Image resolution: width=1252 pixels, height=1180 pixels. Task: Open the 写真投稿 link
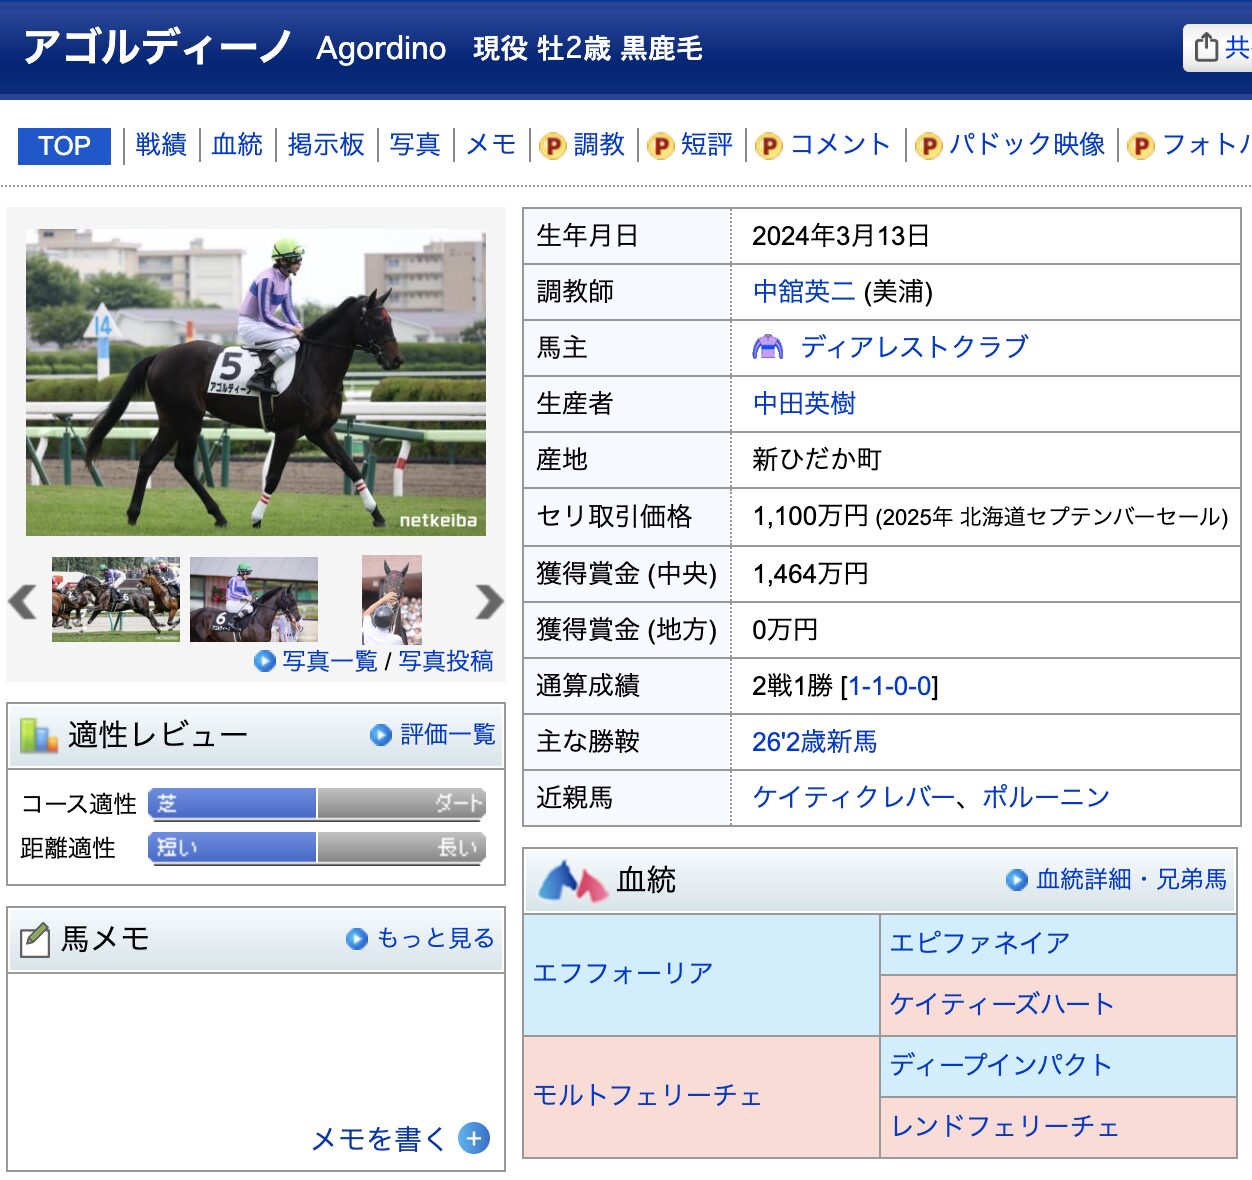(446, 661)
